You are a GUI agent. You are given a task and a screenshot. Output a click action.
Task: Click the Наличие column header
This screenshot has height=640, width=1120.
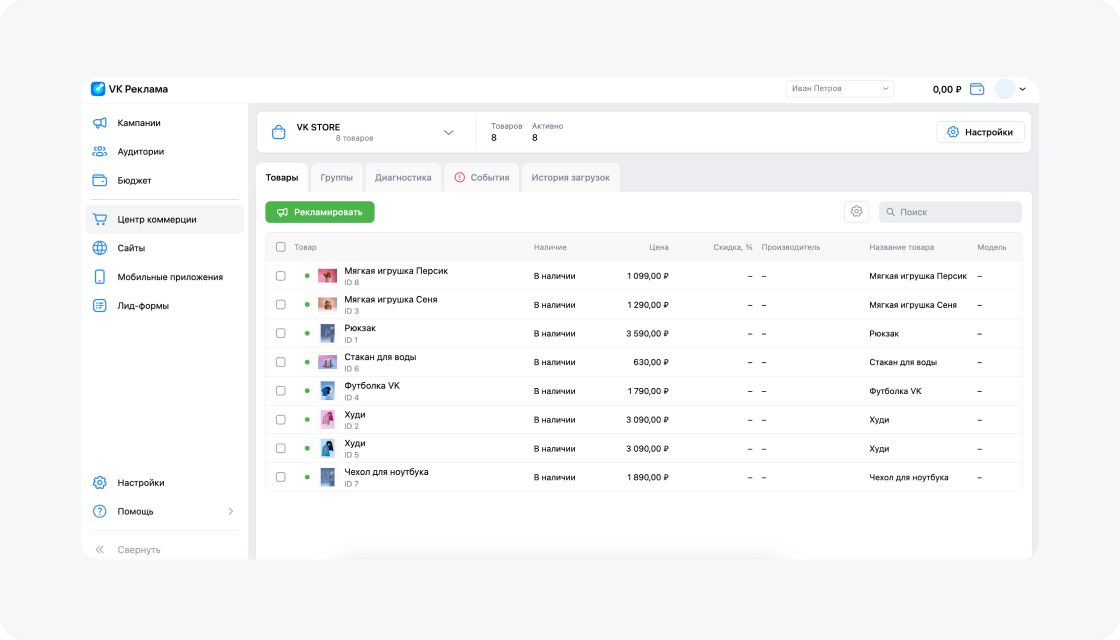point(550,247)
